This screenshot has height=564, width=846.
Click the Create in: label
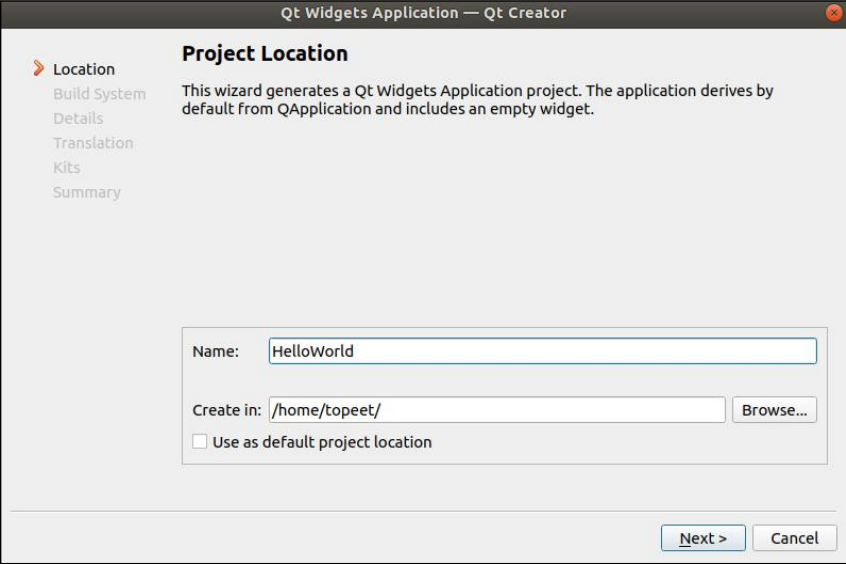coord(227,410)
